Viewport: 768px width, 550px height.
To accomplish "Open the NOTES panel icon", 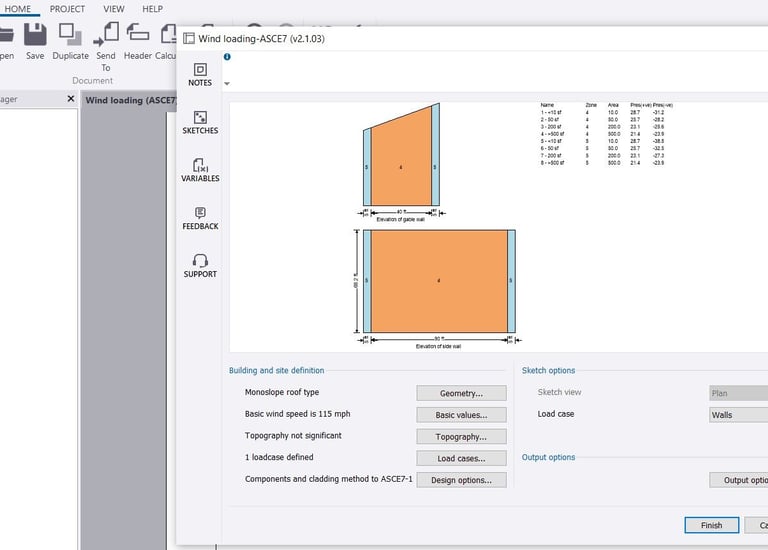I will click(x=200, y=70).
